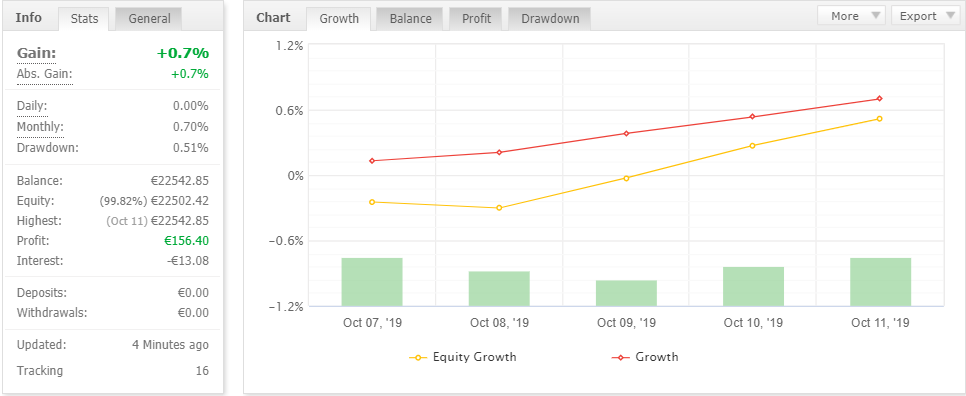Click the Oct 11 red Growth point
This screenshot has width=966, height=396.
879,99
